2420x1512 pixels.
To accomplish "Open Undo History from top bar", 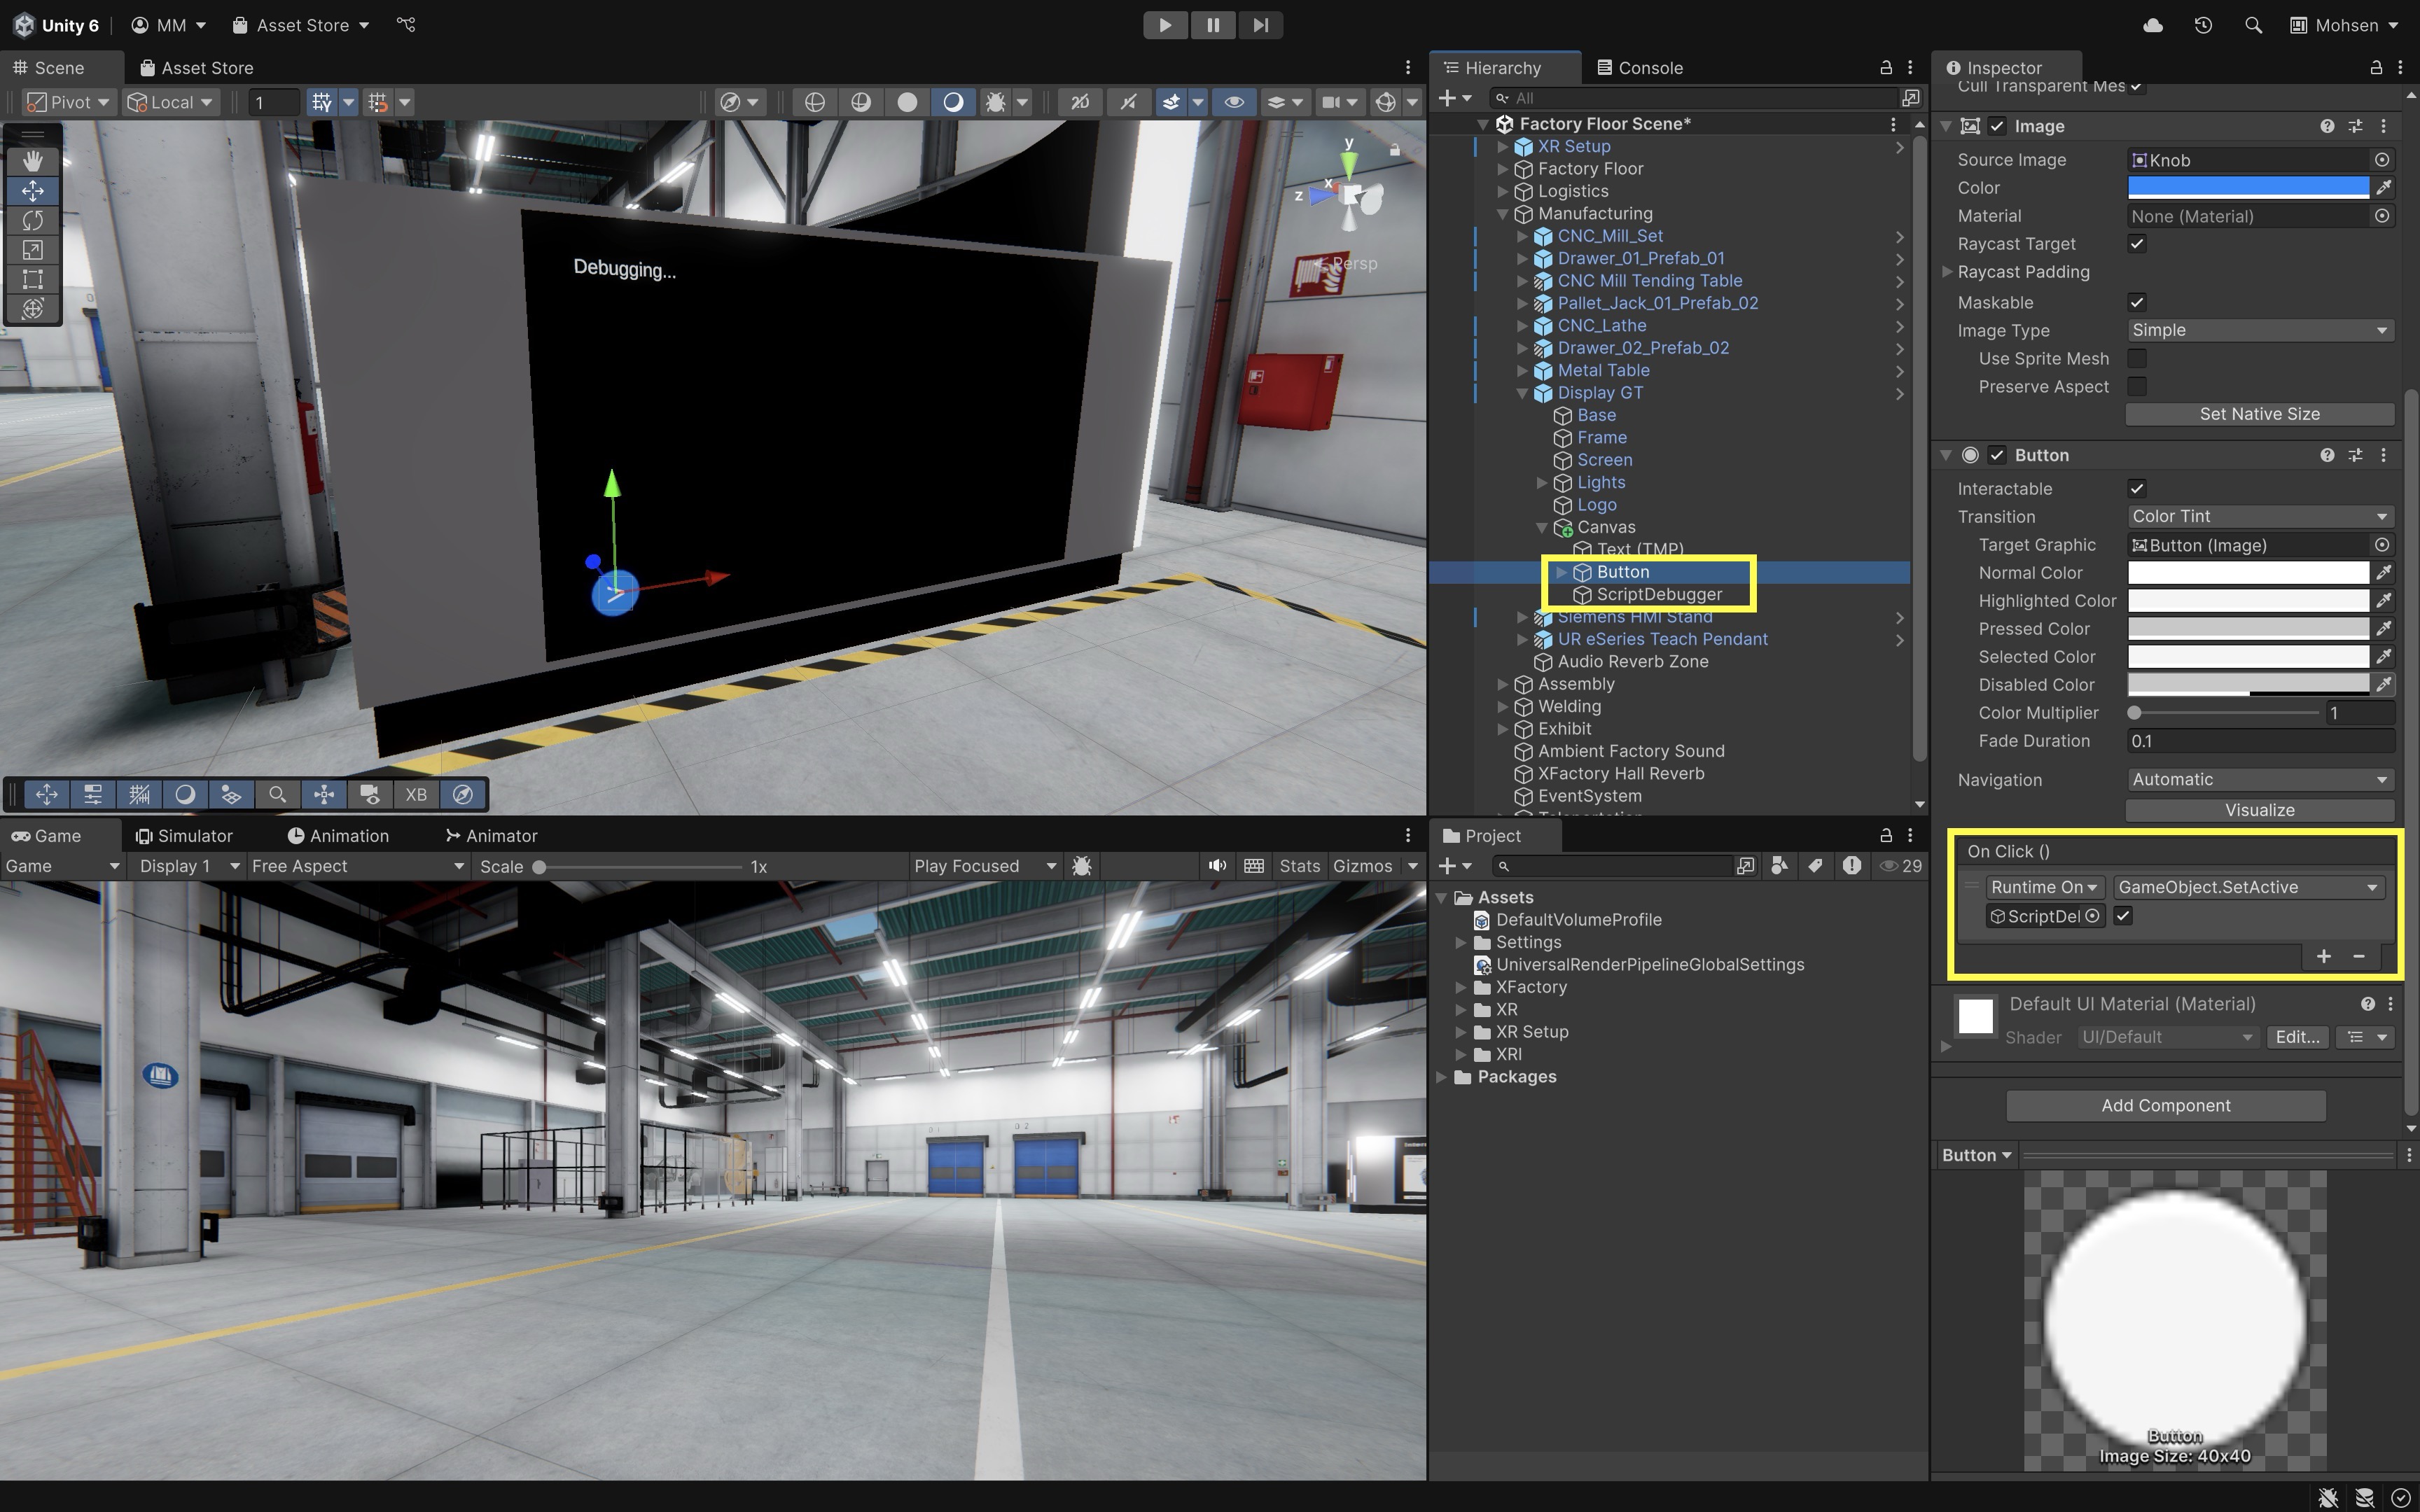I will coord(2203,25).
